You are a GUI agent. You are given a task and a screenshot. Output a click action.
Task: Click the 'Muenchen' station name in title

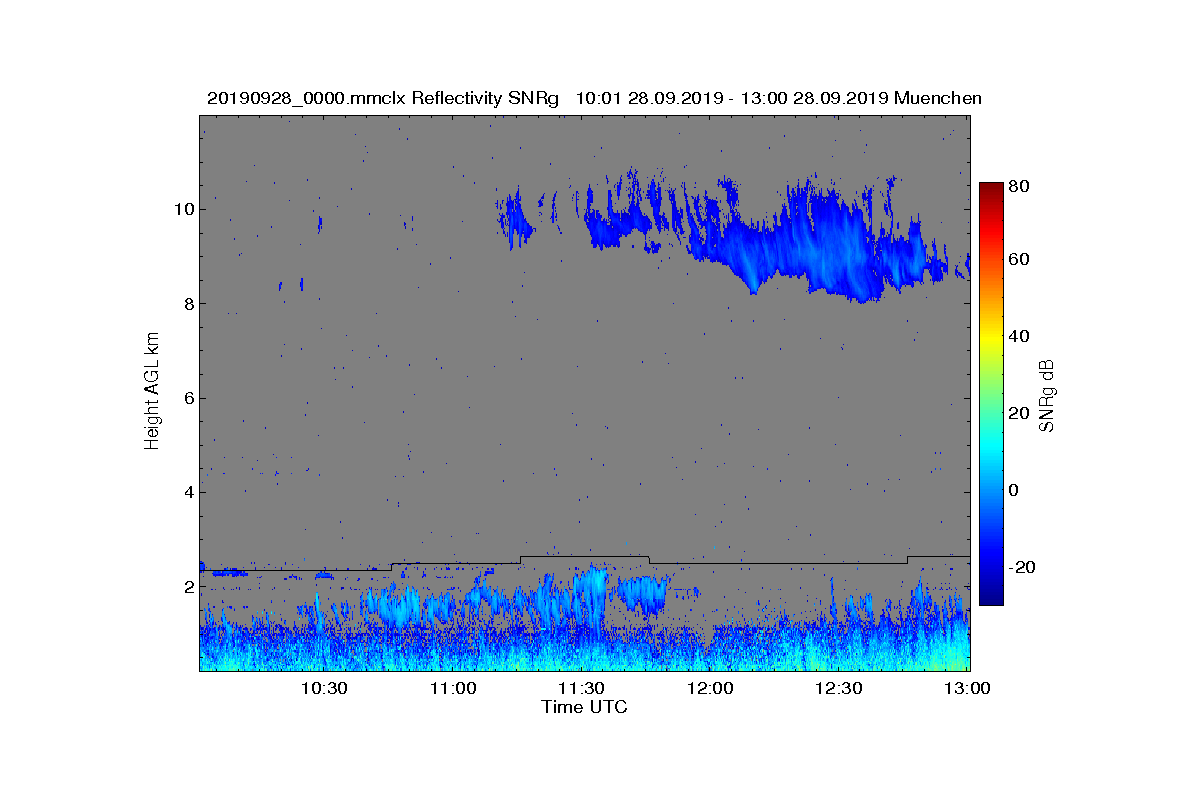tap(938, 98)
